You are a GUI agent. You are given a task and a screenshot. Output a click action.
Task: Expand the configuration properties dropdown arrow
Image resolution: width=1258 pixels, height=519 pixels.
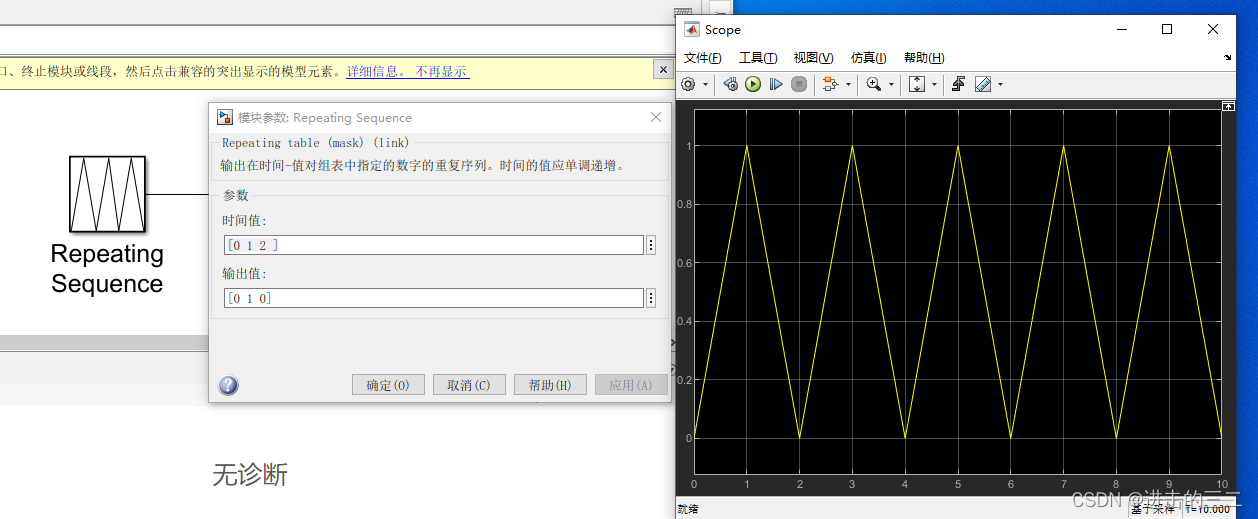pos(705,85)
